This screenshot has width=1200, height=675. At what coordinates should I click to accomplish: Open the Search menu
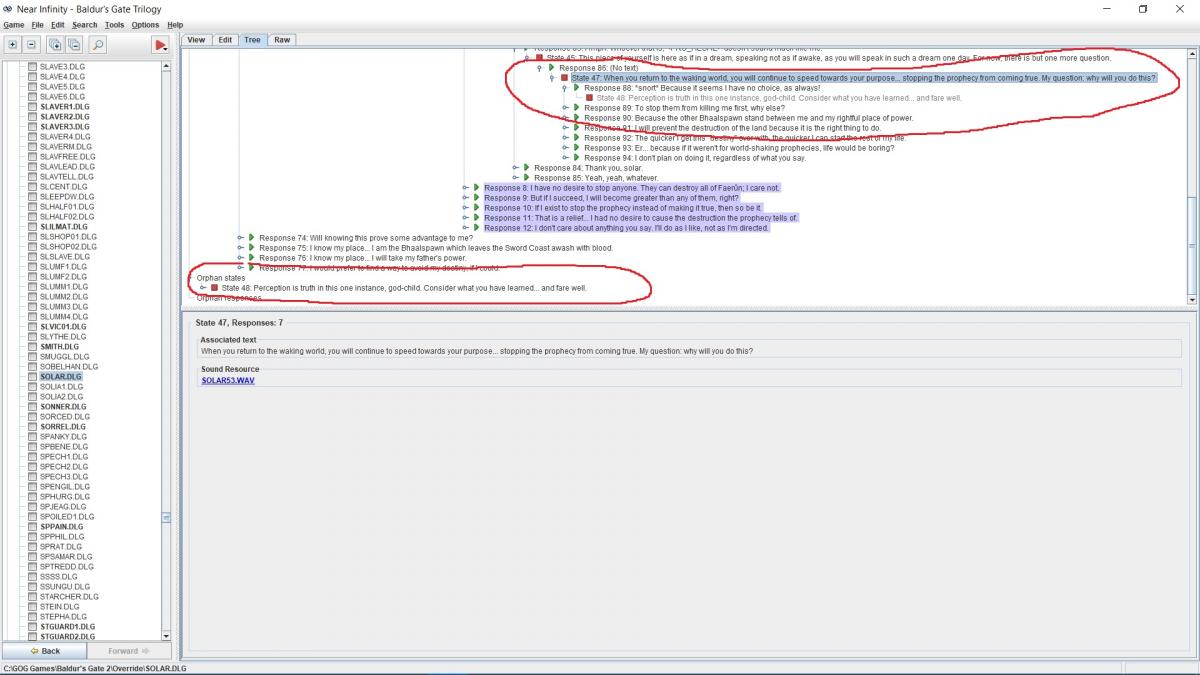pyautogui.click(x=84, y=24)
